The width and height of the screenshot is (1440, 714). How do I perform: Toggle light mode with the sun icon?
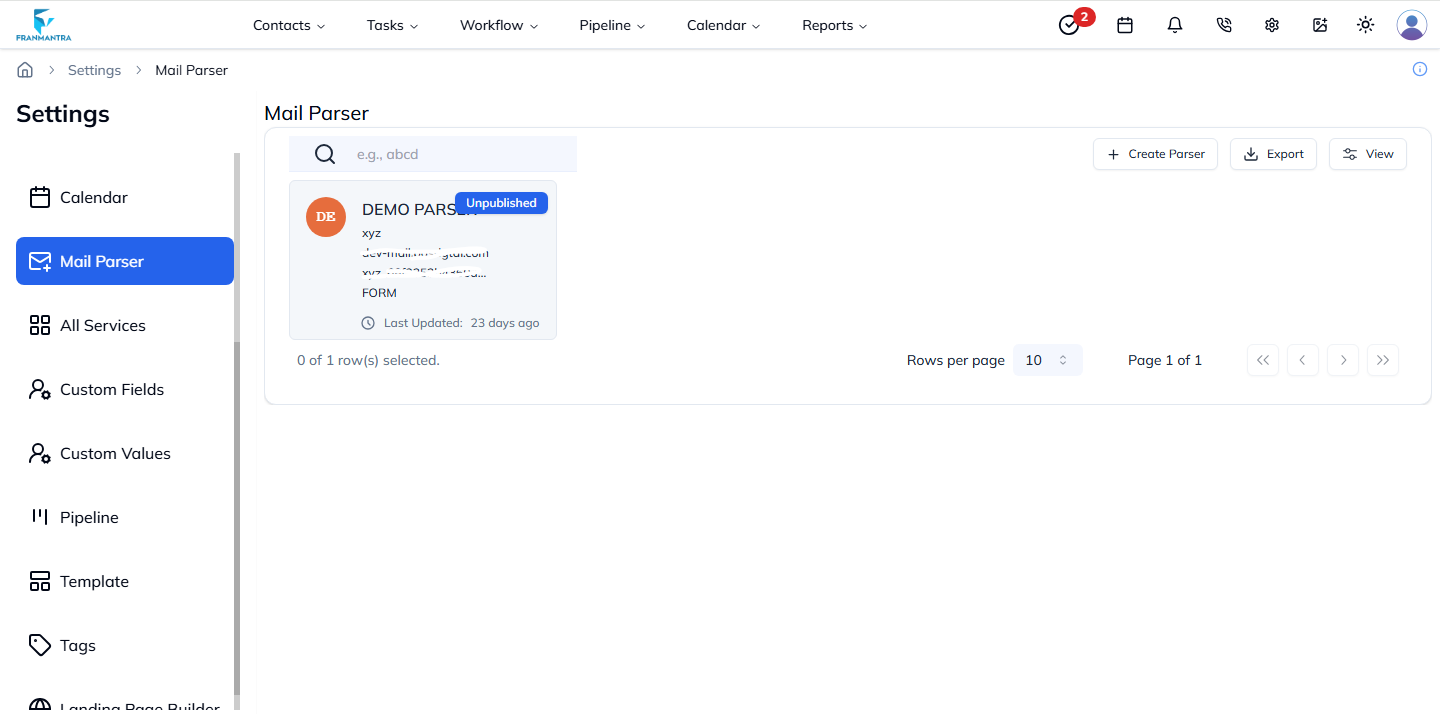pos(1365,25)
